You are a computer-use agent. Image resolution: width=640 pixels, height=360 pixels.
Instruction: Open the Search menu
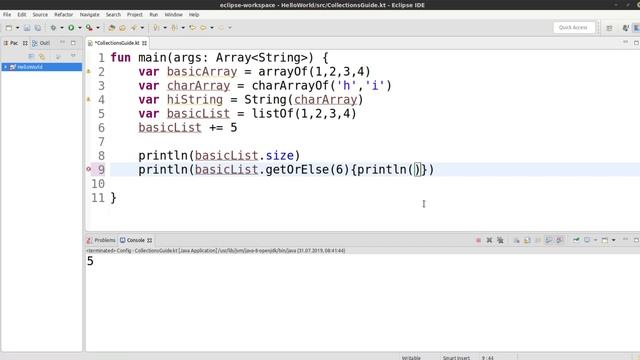[x=113, y=15]
